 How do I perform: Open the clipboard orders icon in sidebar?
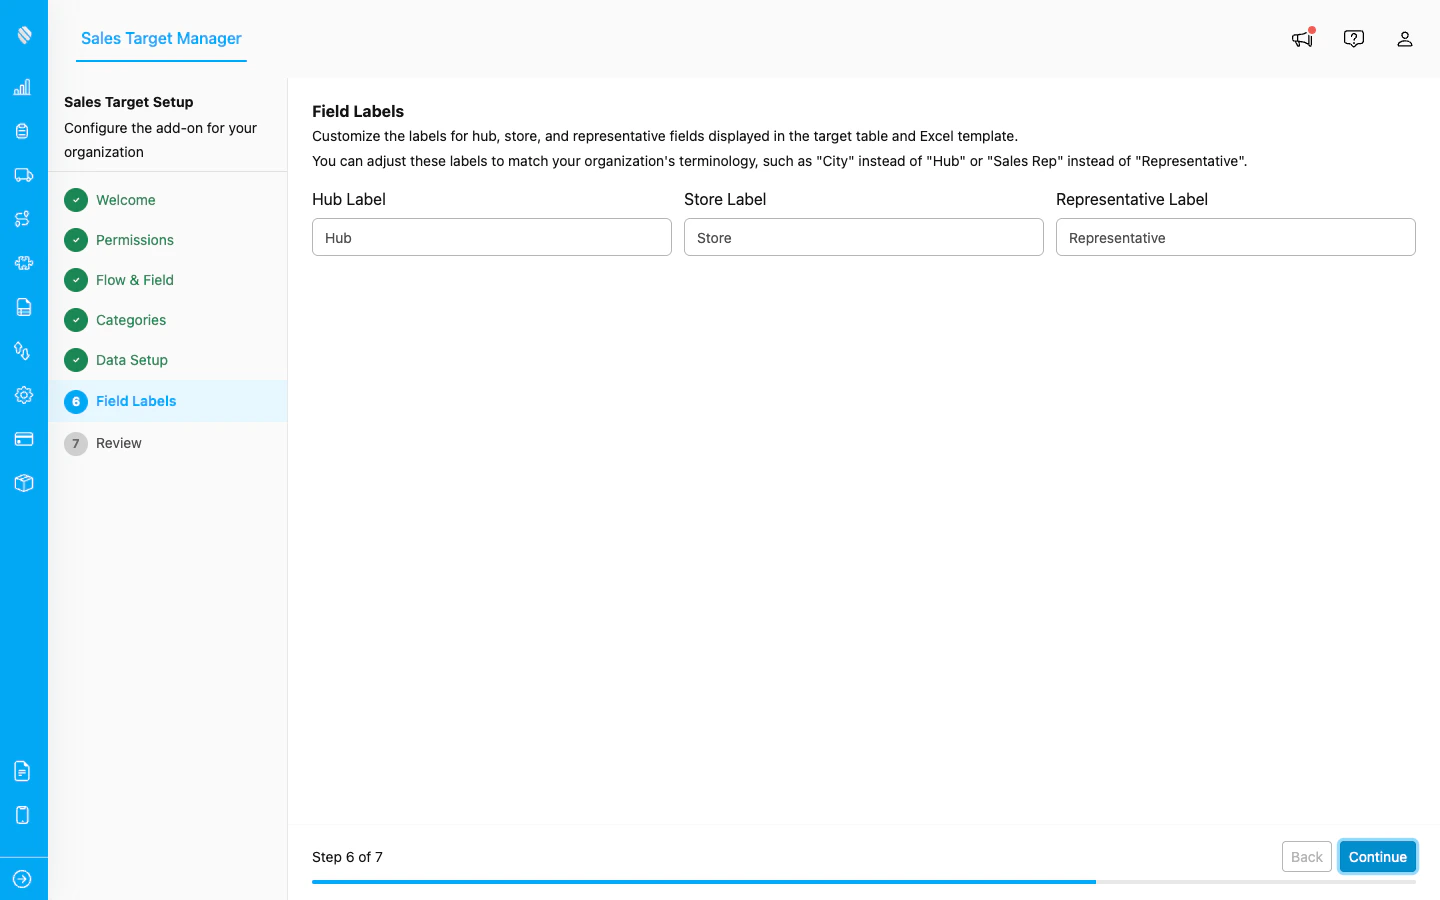click(23, 131)
